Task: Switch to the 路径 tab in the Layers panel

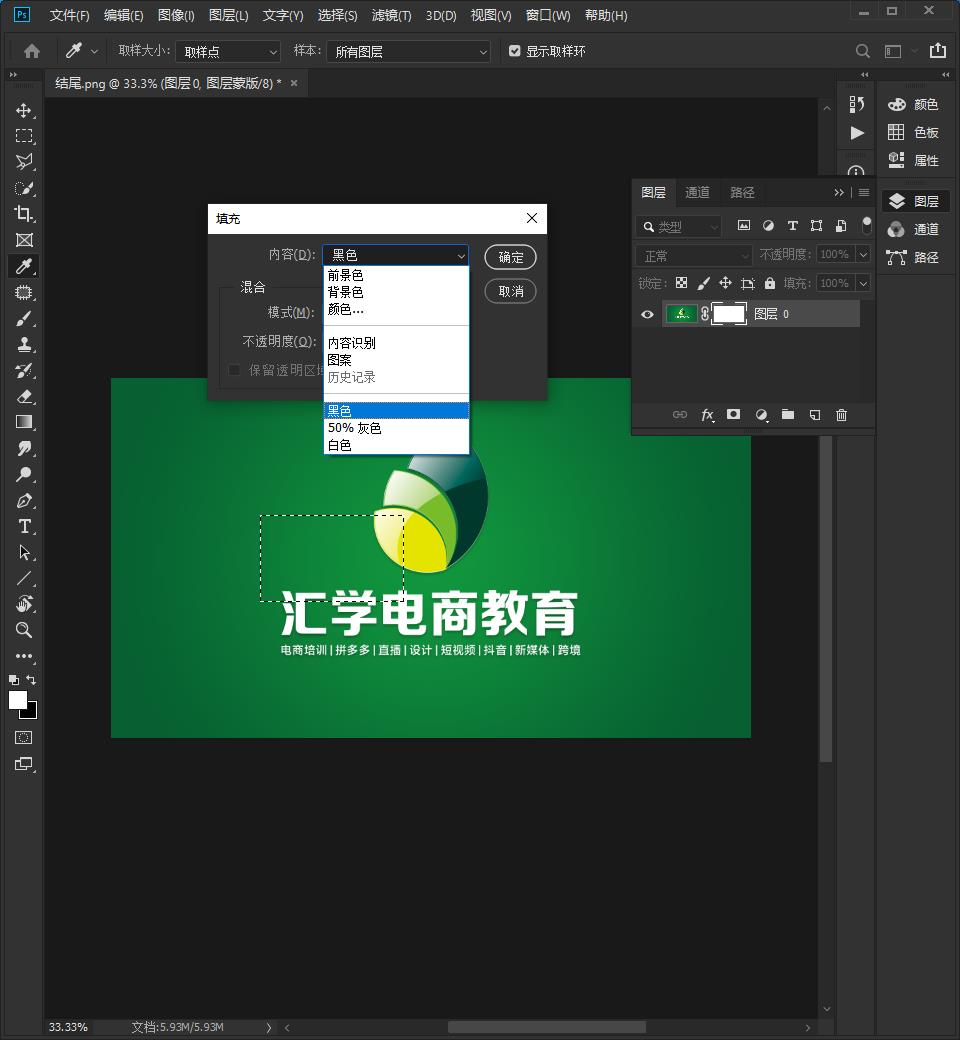Action: 742,192
